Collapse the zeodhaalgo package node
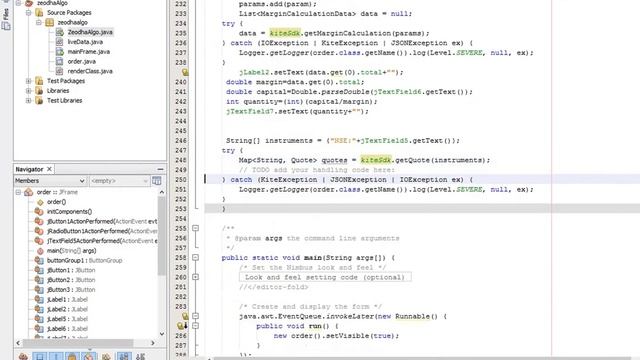This screenshot has height=360, width=640. [39, 22]
